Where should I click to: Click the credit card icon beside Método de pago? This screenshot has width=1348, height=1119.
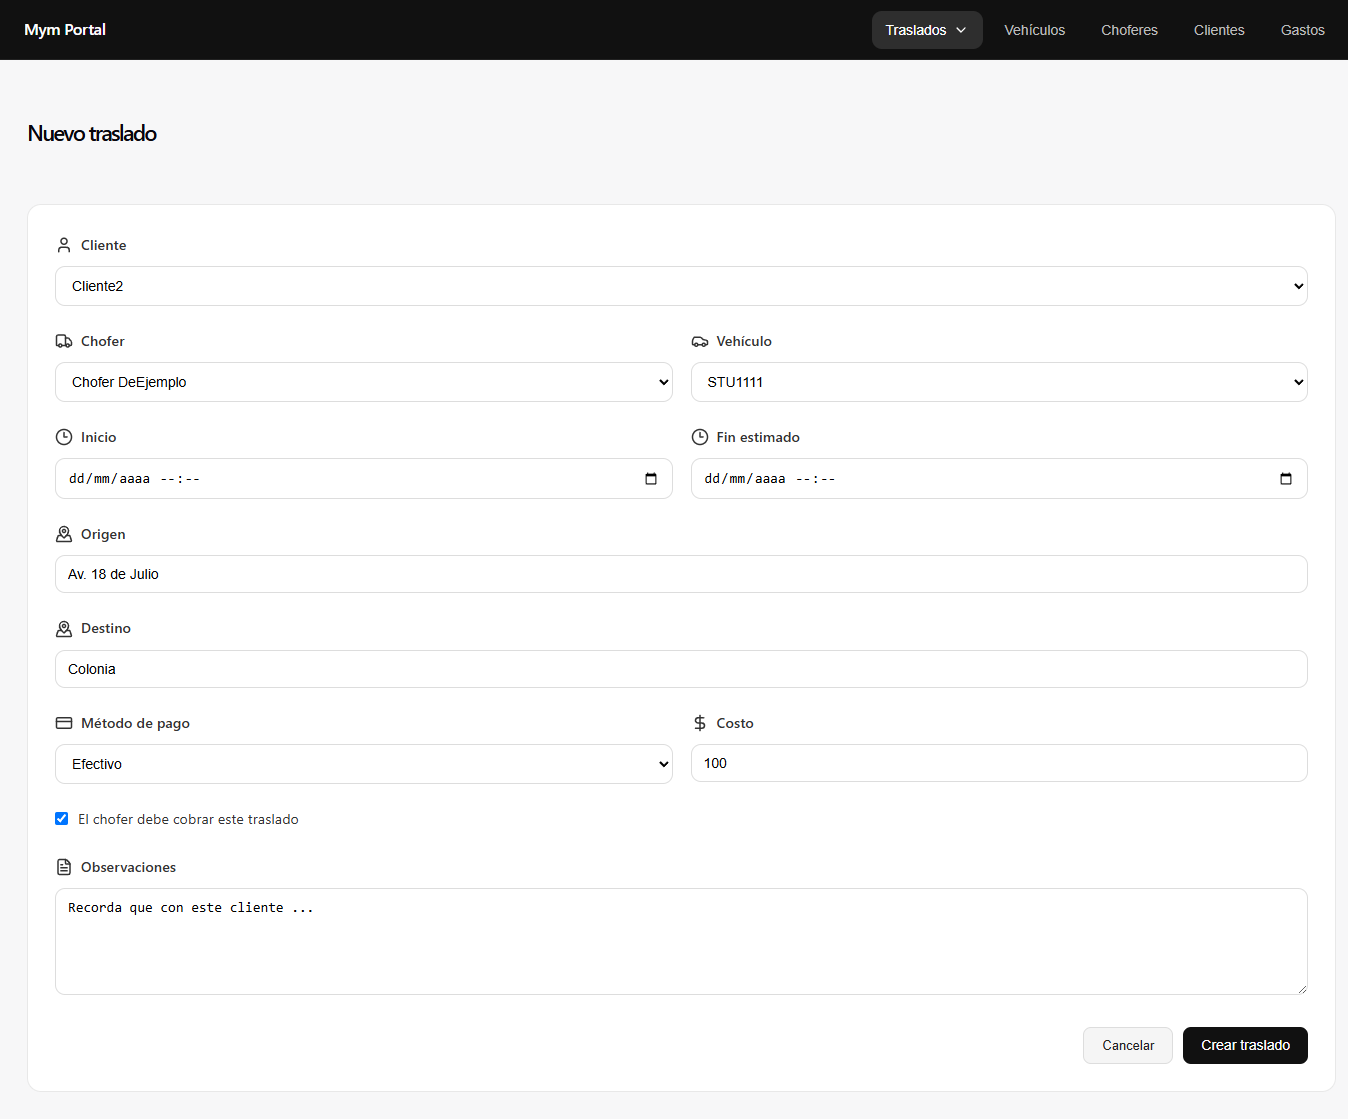64,723
